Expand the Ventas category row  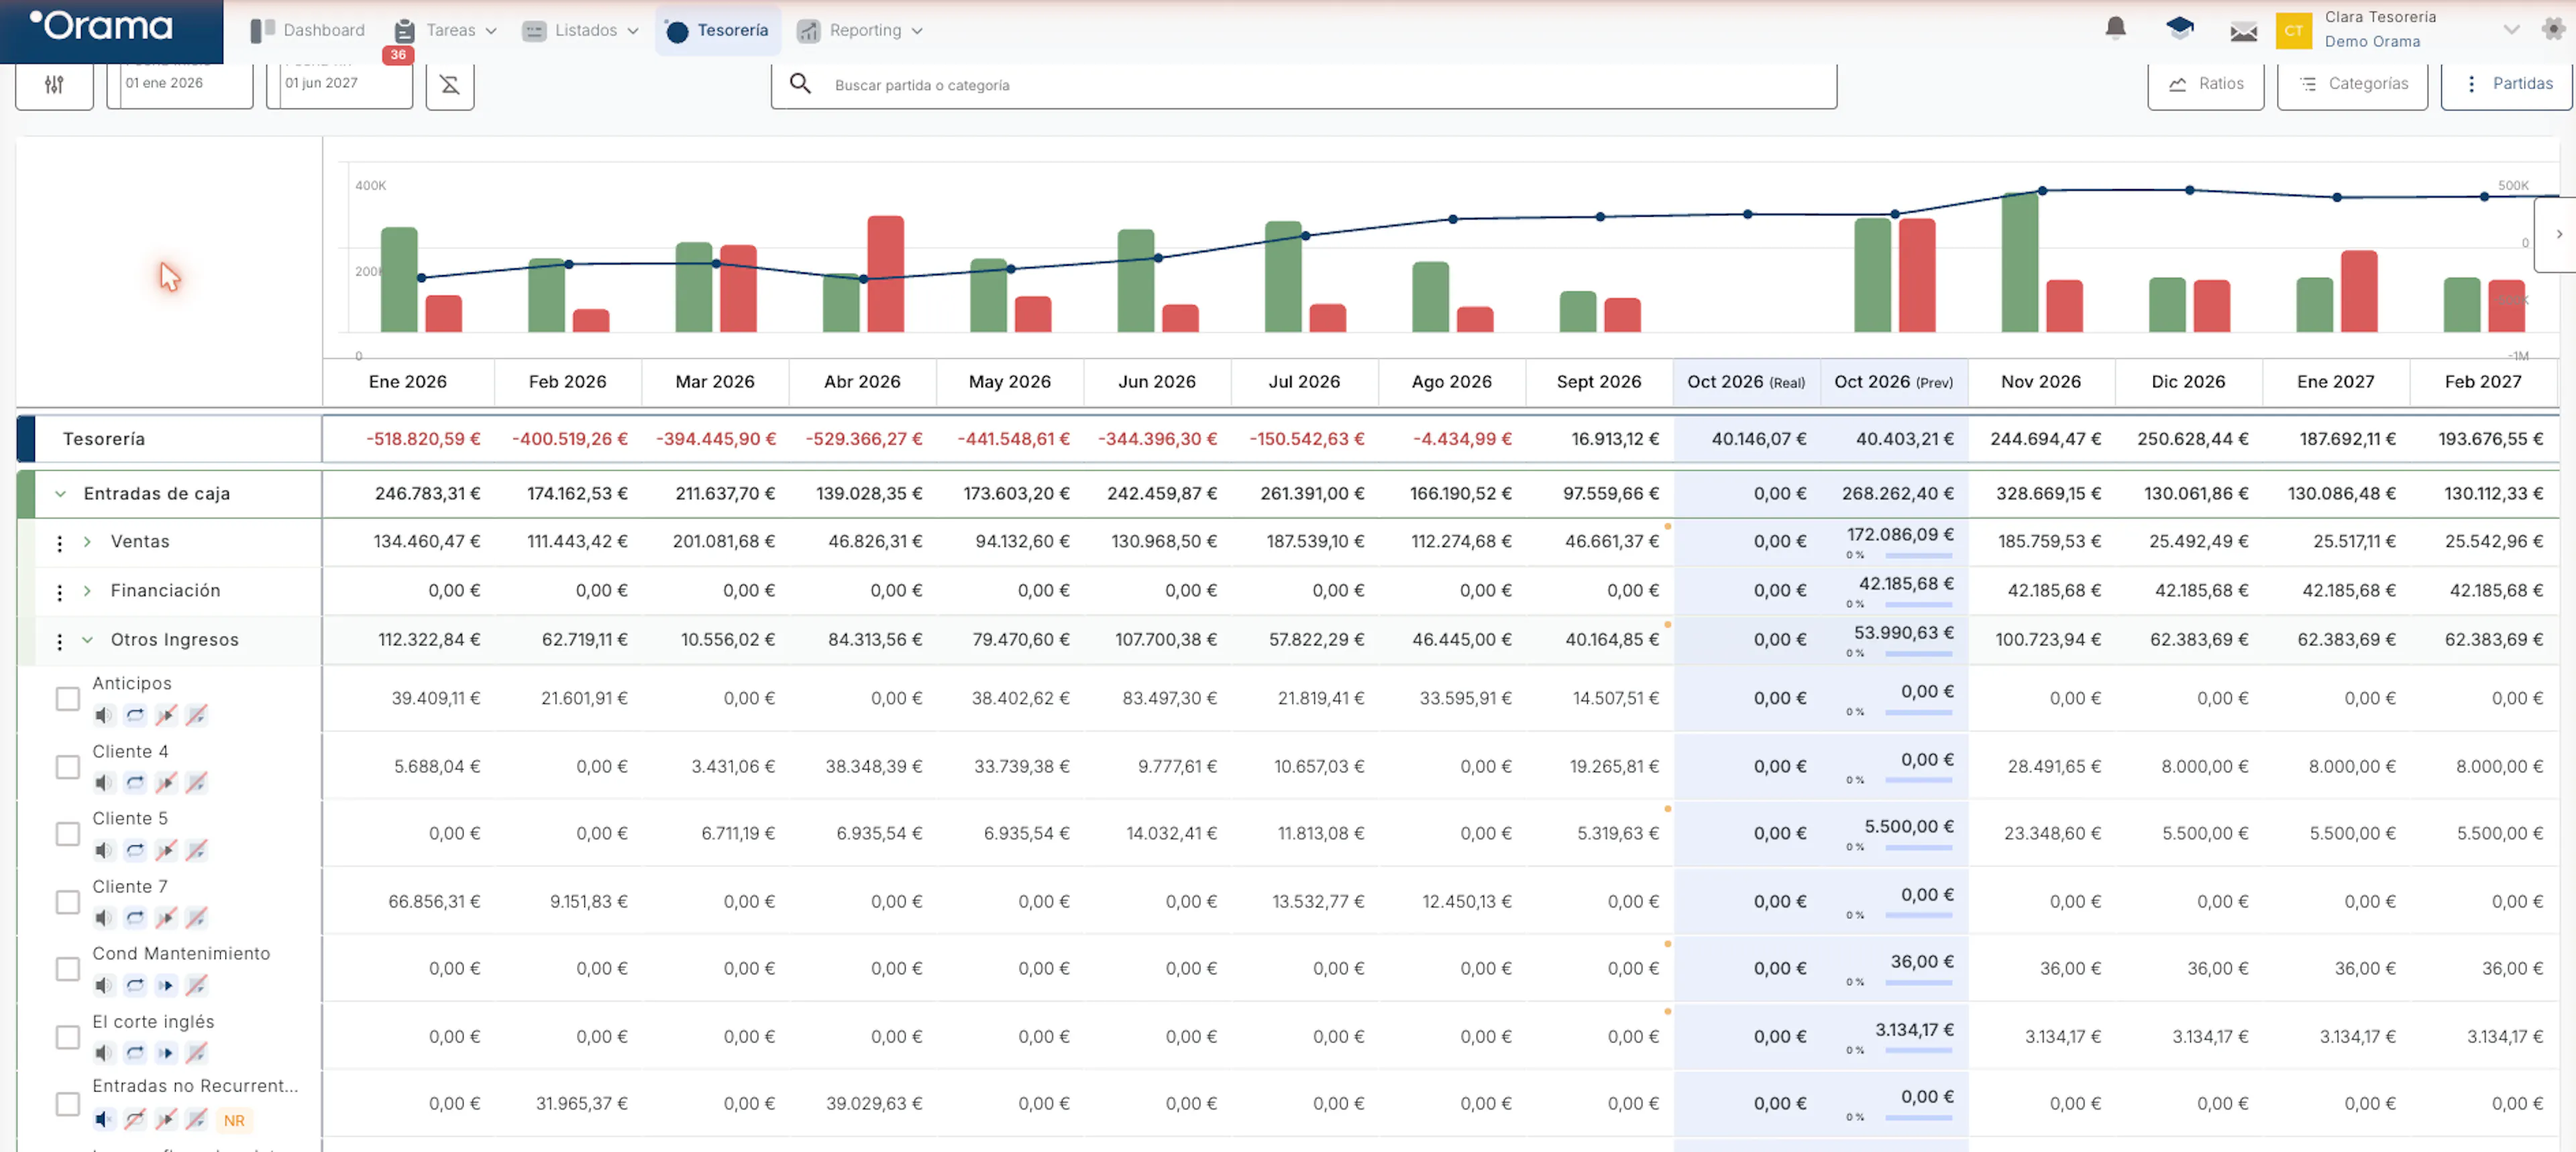[88, 542]
